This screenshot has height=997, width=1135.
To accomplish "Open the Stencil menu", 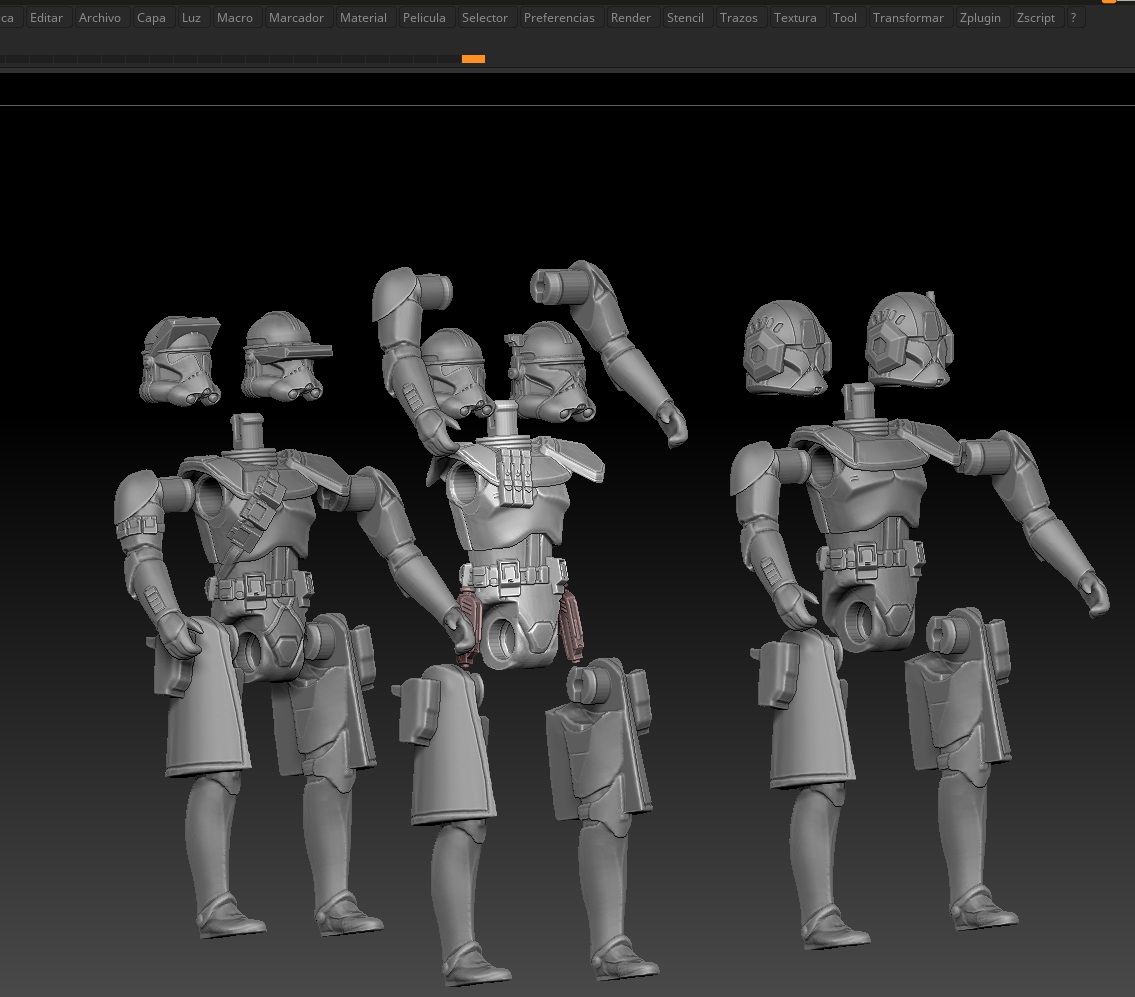I will tap(685, 17).
